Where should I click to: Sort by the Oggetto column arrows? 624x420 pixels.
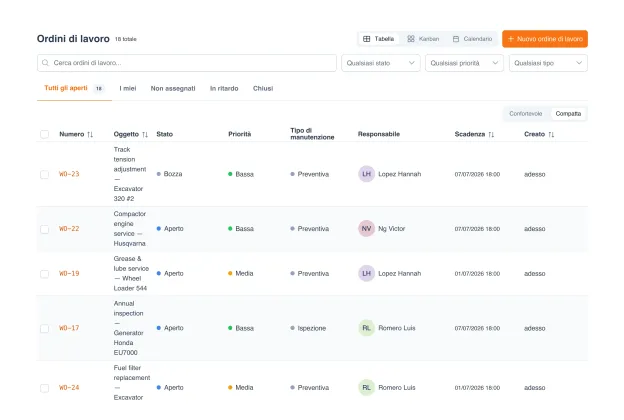click(145, 135)
